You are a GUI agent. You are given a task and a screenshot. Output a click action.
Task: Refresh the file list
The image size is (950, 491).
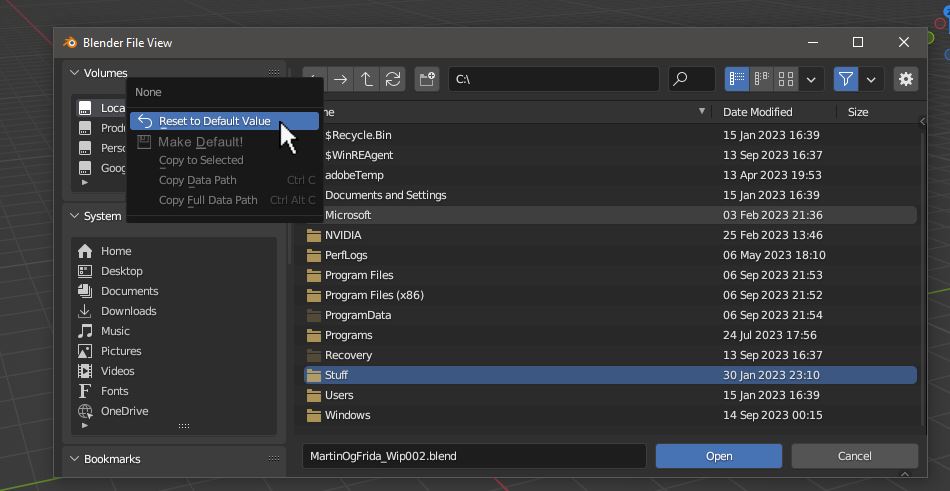[x=393, y=79]
